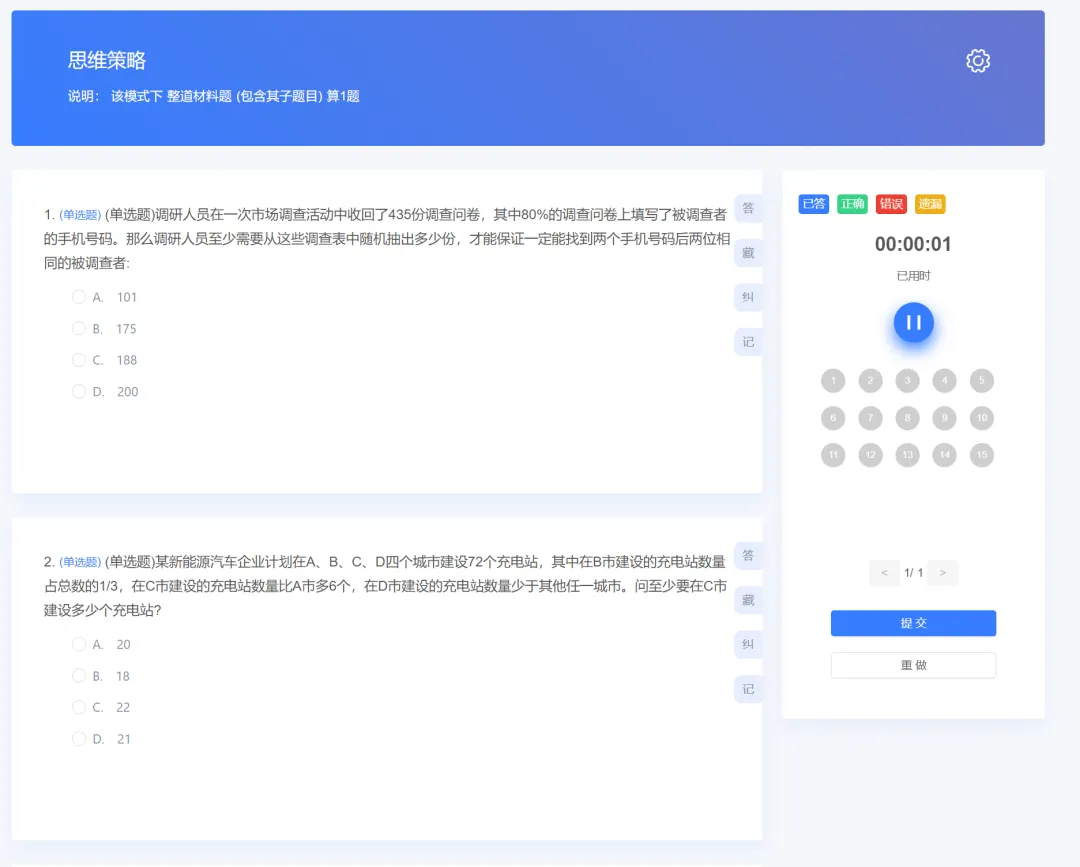Jump to question number 3 circle
Viewport: 1080px width, 867px height.
pyautogui.click(x=907, y=380)
